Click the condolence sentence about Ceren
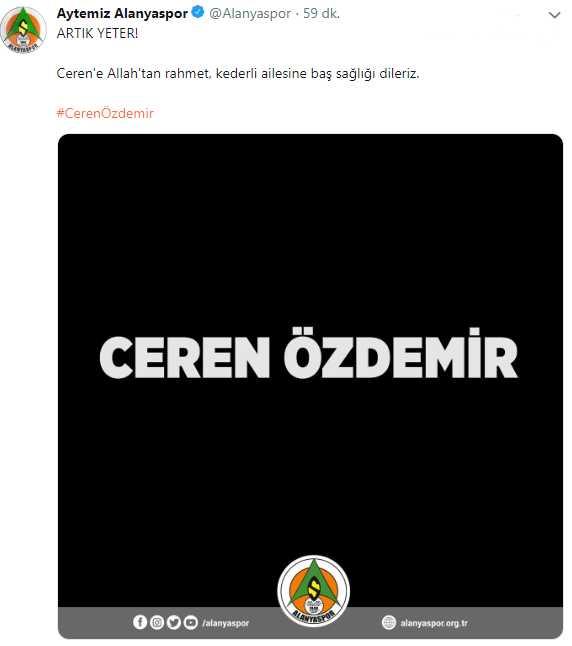 point(238,74)
